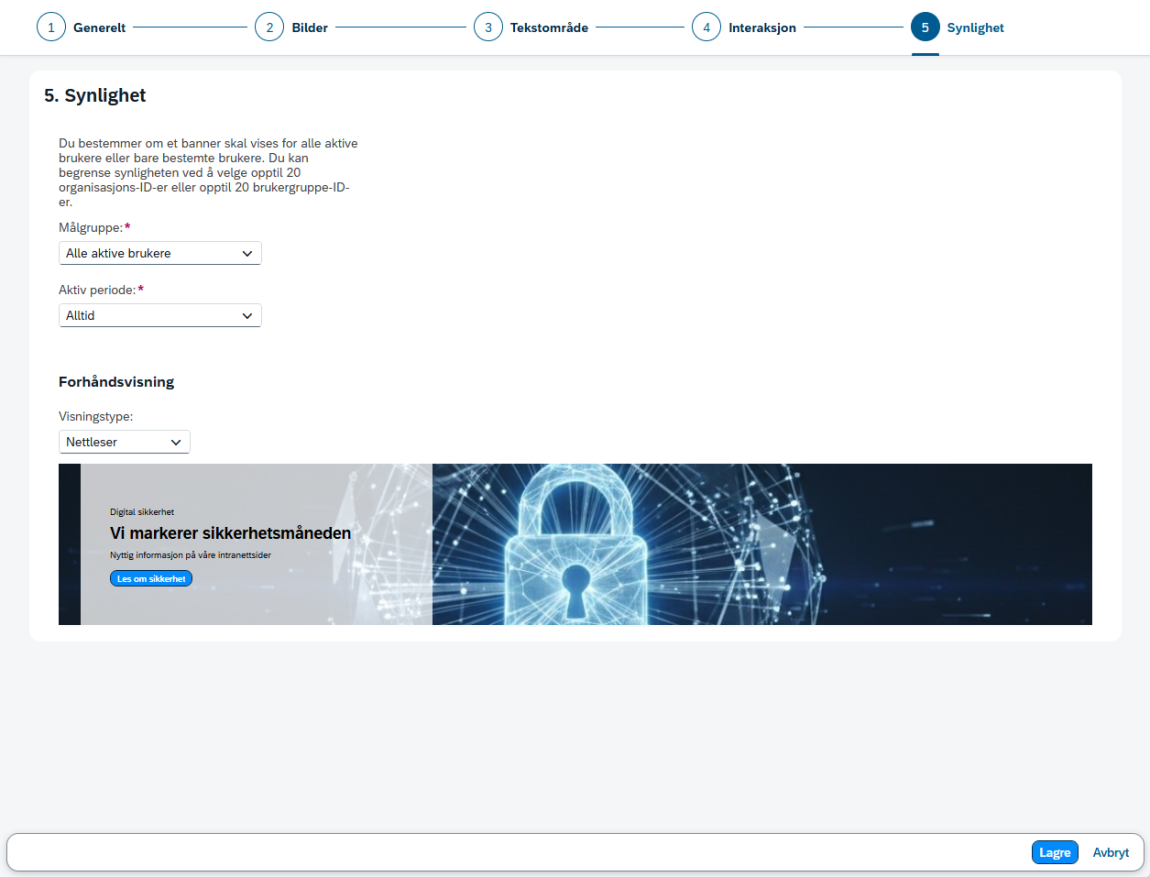Open the Alltid period selector
The width and height of the screenshot is (1150, 877).
pos(160,315)
